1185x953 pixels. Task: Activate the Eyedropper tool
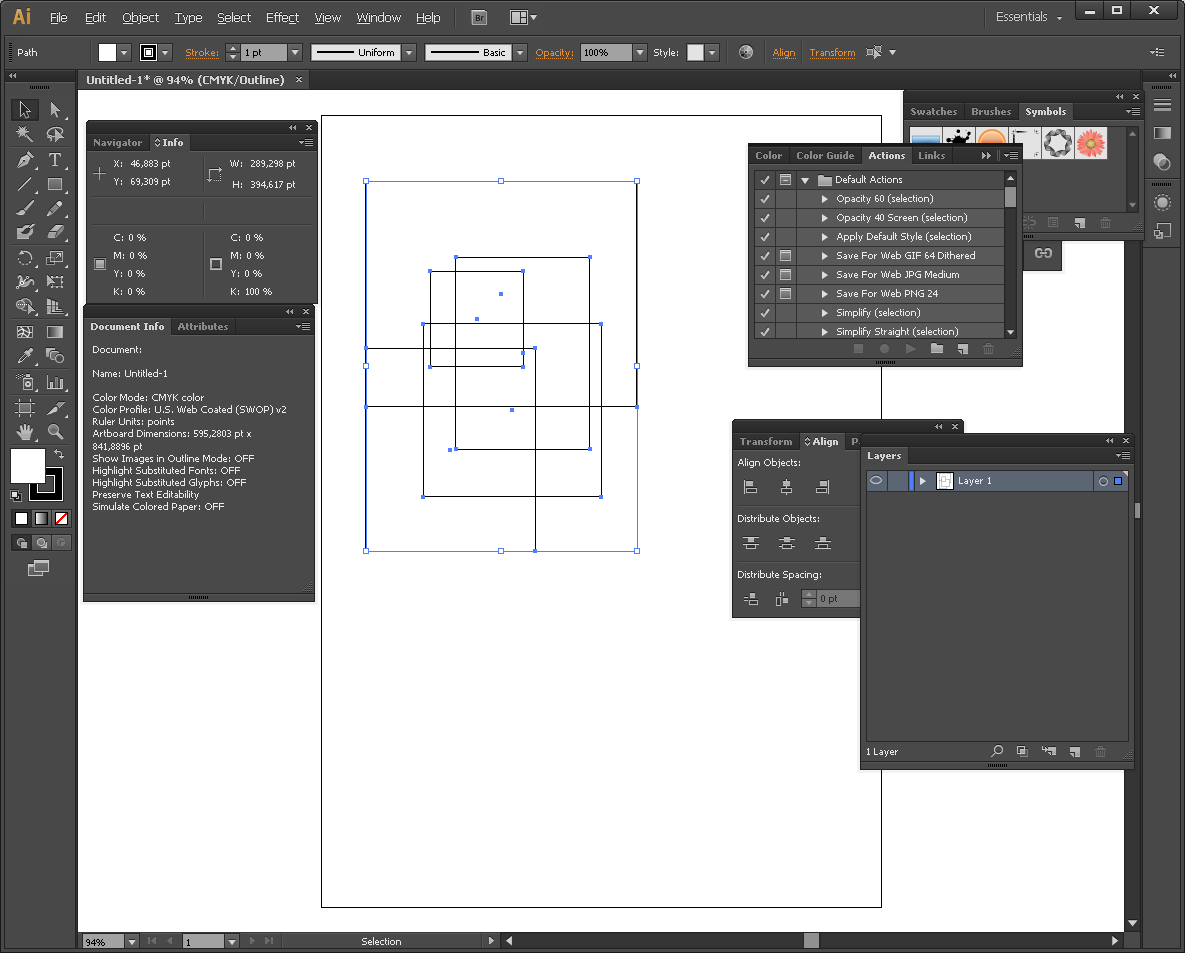[x=25, y=357]
